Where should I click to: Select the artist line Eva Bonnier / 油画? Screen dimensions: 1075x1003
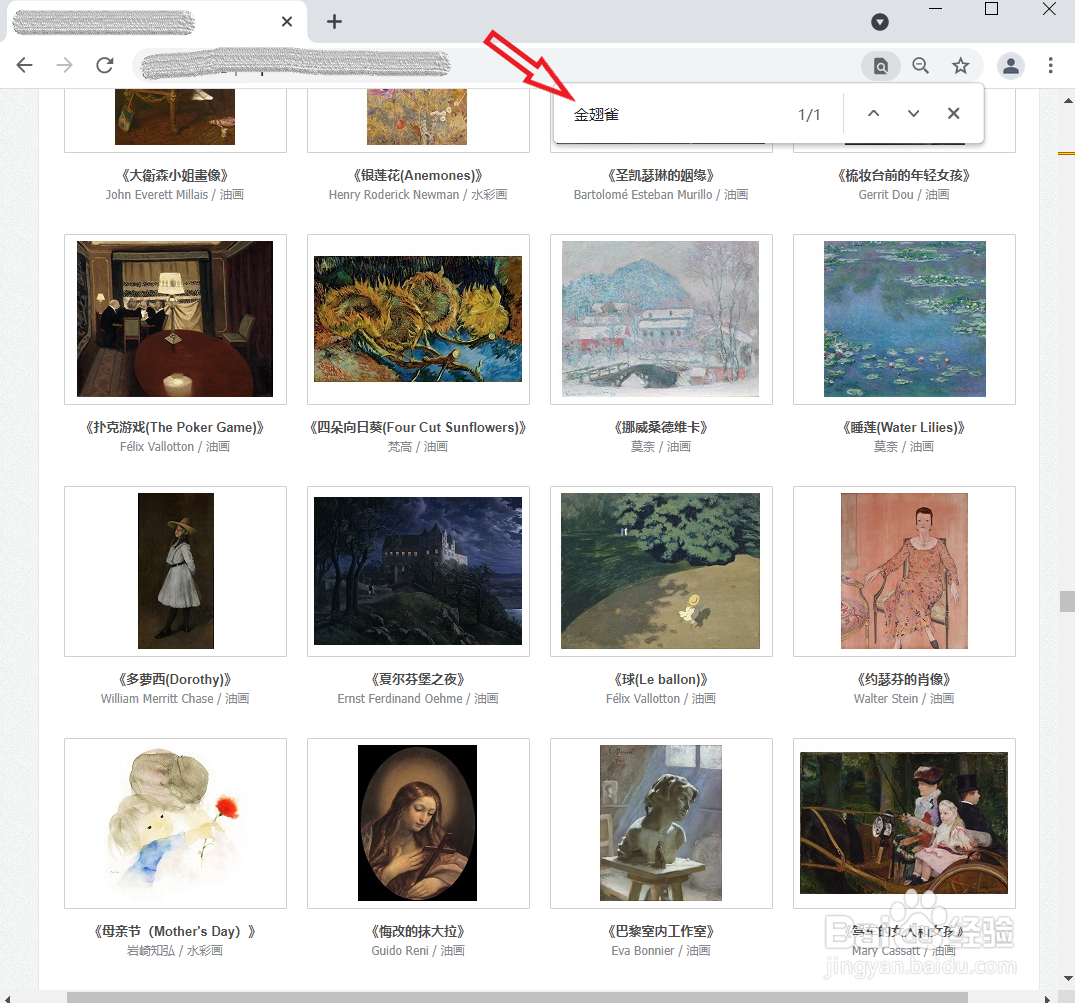pos(660,950)
